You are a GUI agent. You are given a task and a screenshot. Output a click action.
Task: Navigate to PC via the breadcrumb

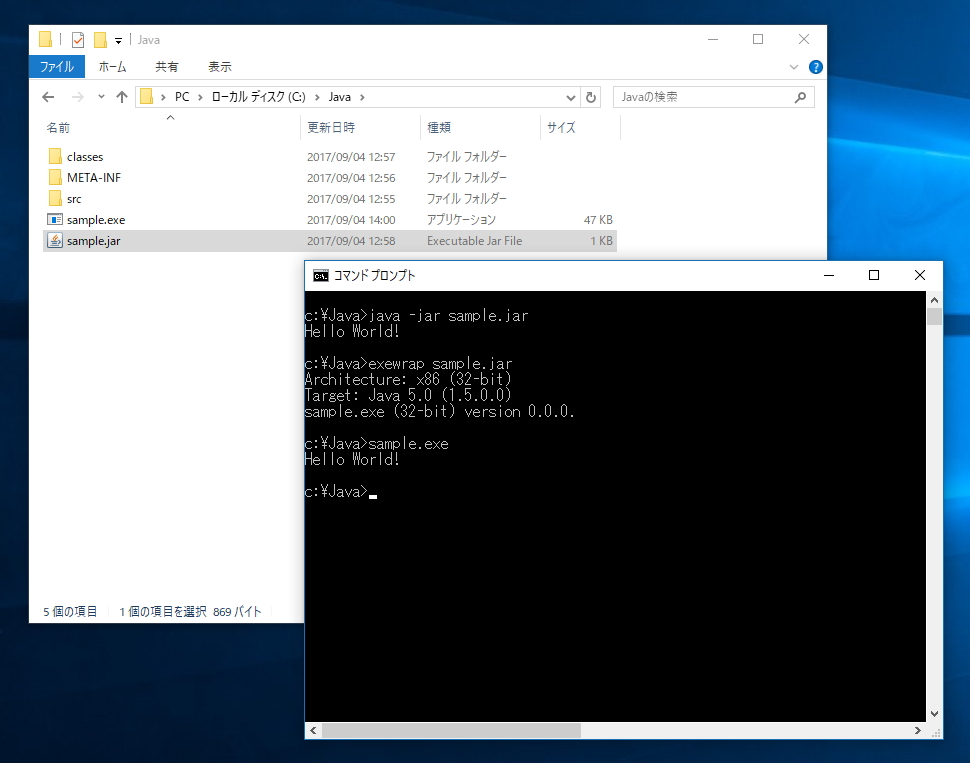182,96
